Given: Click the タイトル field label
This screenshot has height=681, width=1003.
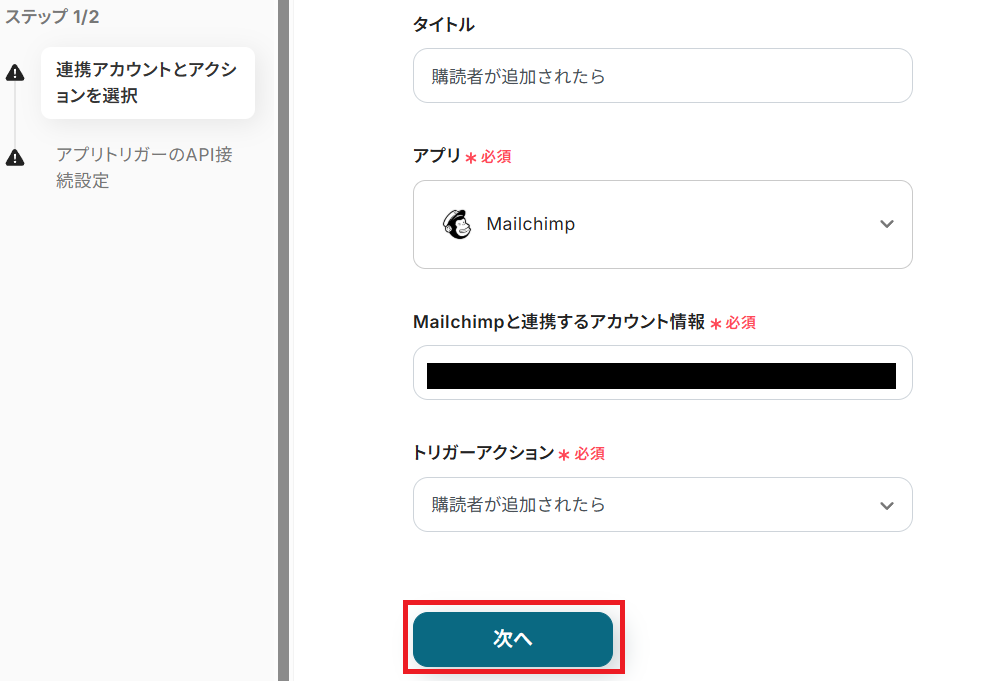Looking at the screenshot, I should [443, 25].
